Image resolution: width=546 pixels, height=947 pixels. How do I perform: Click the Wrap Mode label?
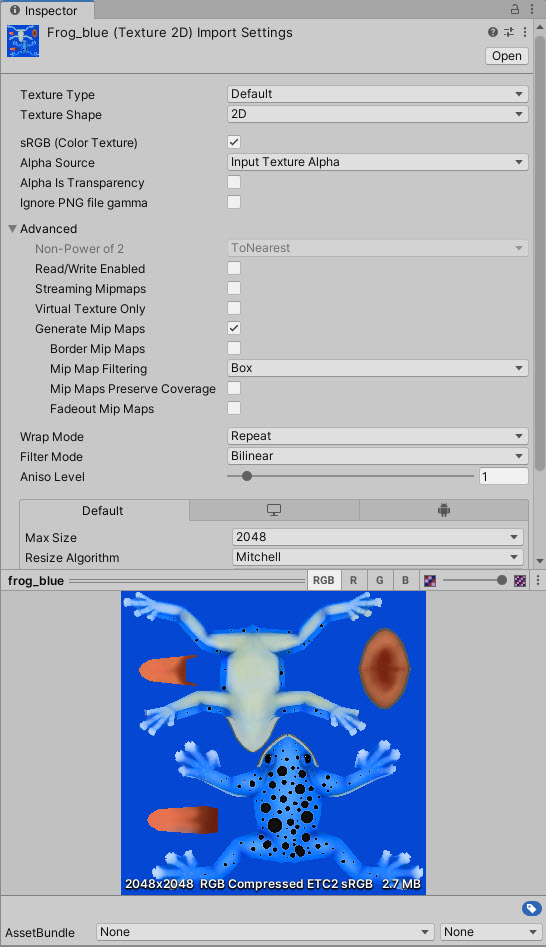click(52, 437)
